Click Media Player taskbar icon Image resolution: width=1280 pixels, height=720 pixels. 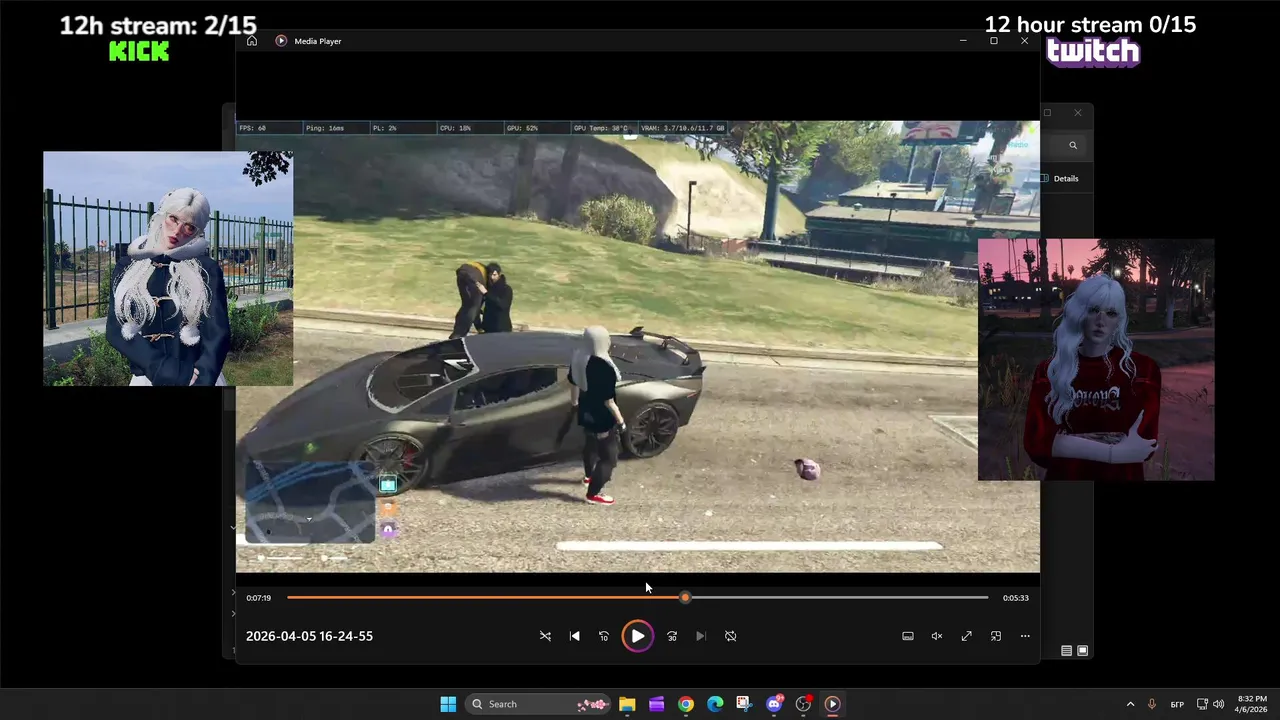pyautogui.click(x=832, y=704)
